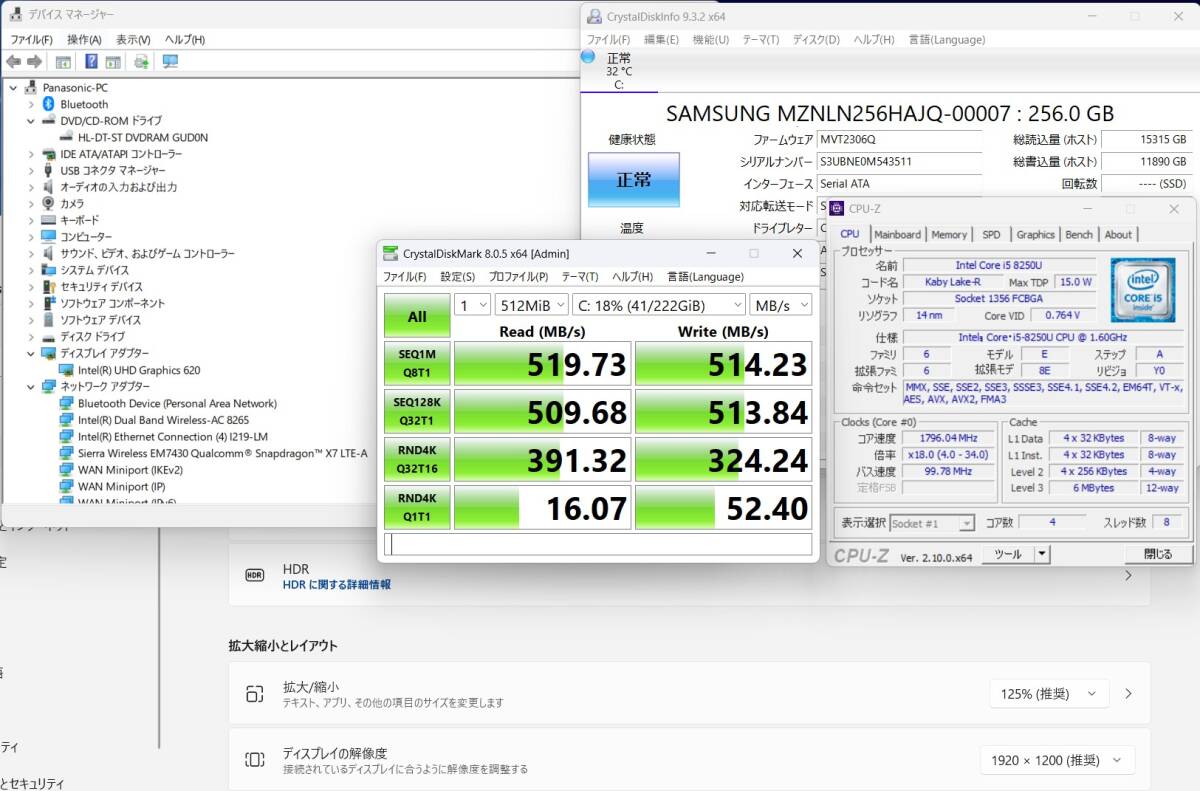The width and height of the screenshot is (1200, 791).
Task: Click the Intel Core i5 logo in CPU-Z
Action: click(1142, 290)
